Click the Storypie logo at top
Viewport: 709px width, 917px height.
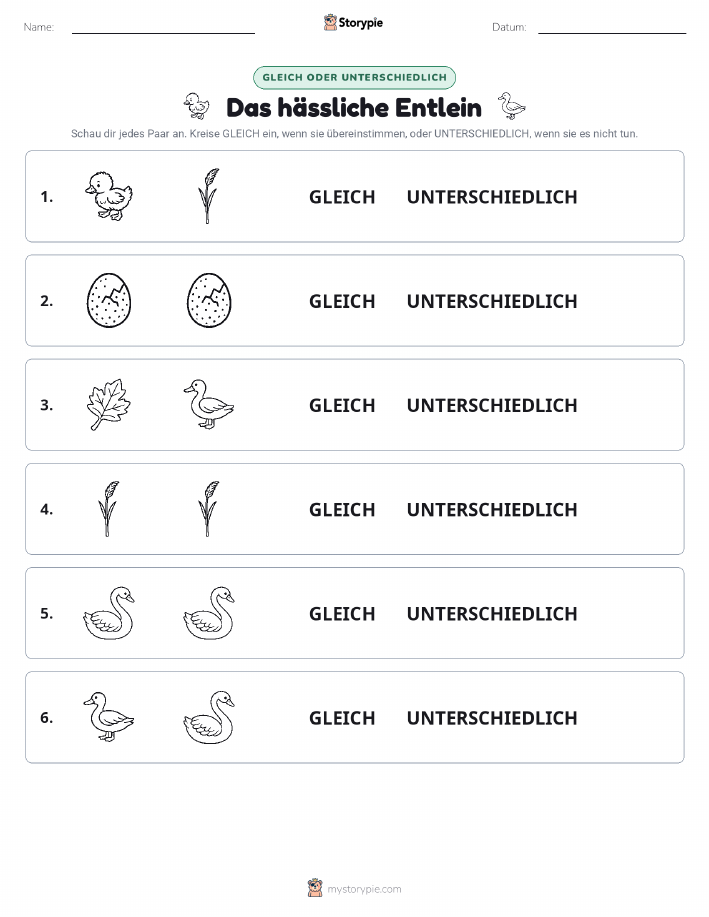tap(353, 23)
